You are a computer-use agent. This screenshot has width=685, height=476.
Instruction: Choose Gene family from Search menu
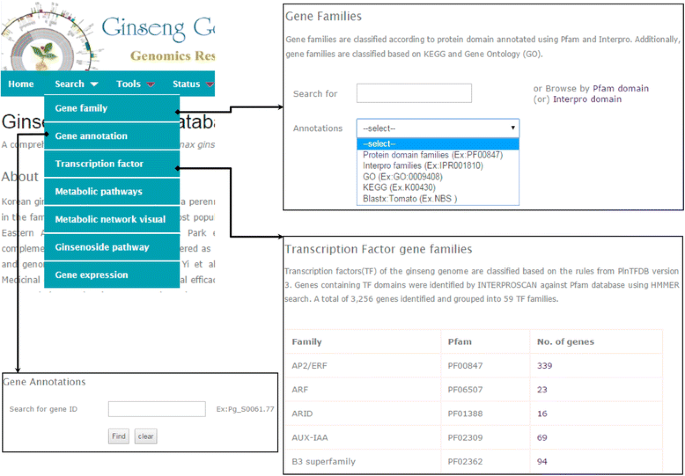pyautogui.click(x=112, y=108)
